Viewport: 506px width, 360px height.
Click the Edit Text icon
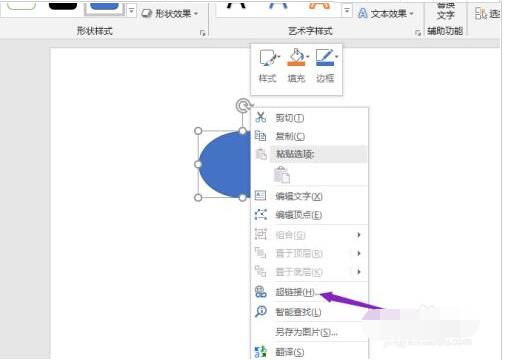260,196
